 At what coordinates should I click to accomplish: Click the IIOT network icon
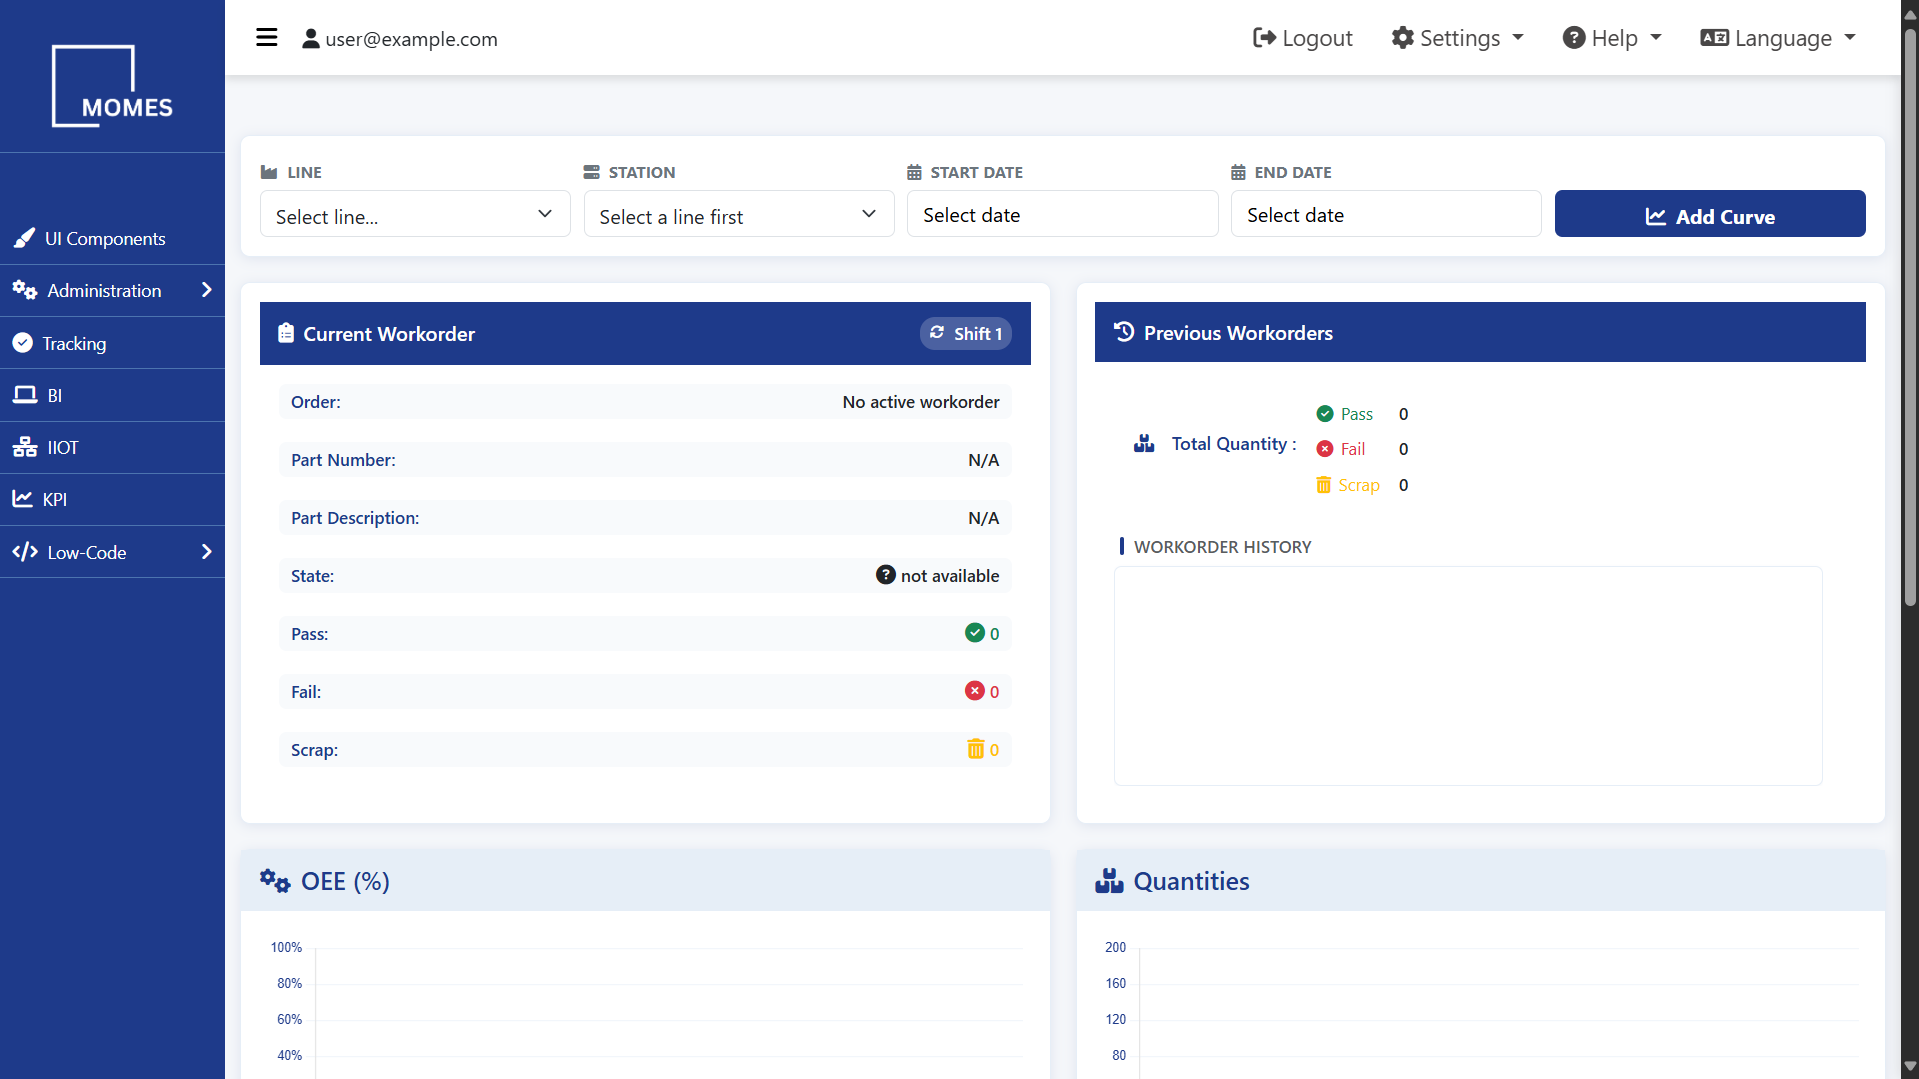25,447
